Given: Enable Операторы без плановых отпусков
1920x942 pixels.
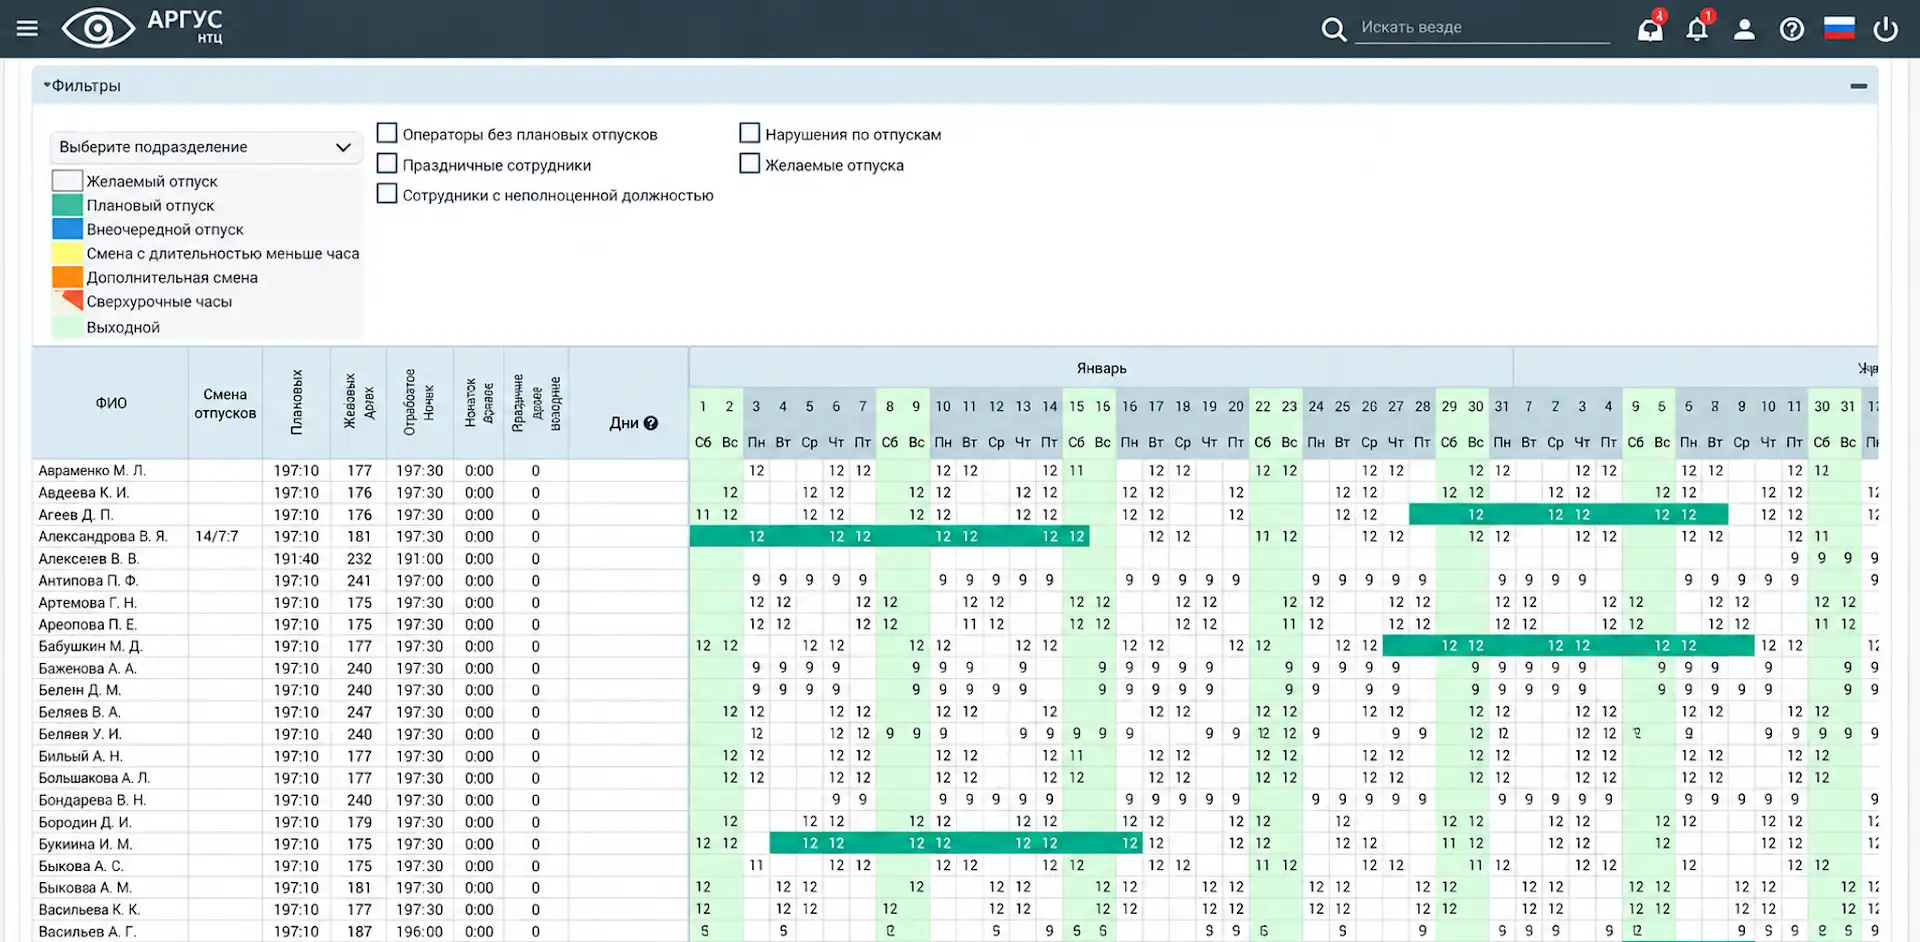Looking at the screenshot, I should click(x=387, y=133).
